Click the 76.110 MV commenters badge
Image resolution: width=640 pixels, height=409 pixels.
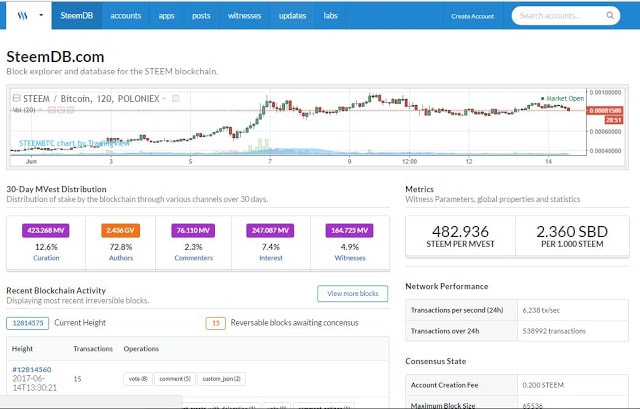(x=193, y=230)
